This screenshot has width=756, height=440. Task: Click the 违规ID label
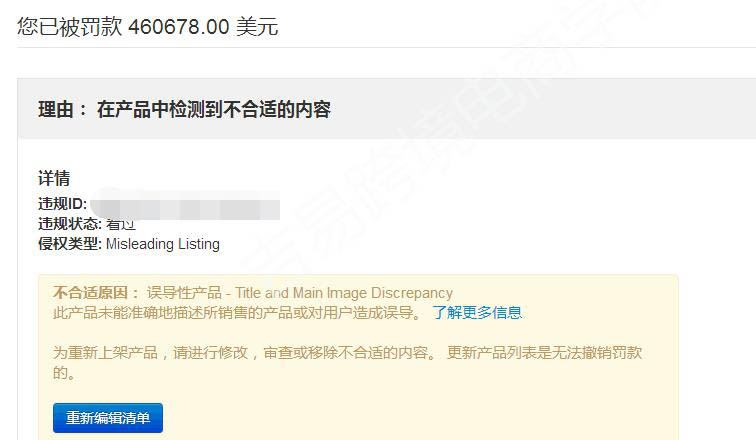point(63,204)
